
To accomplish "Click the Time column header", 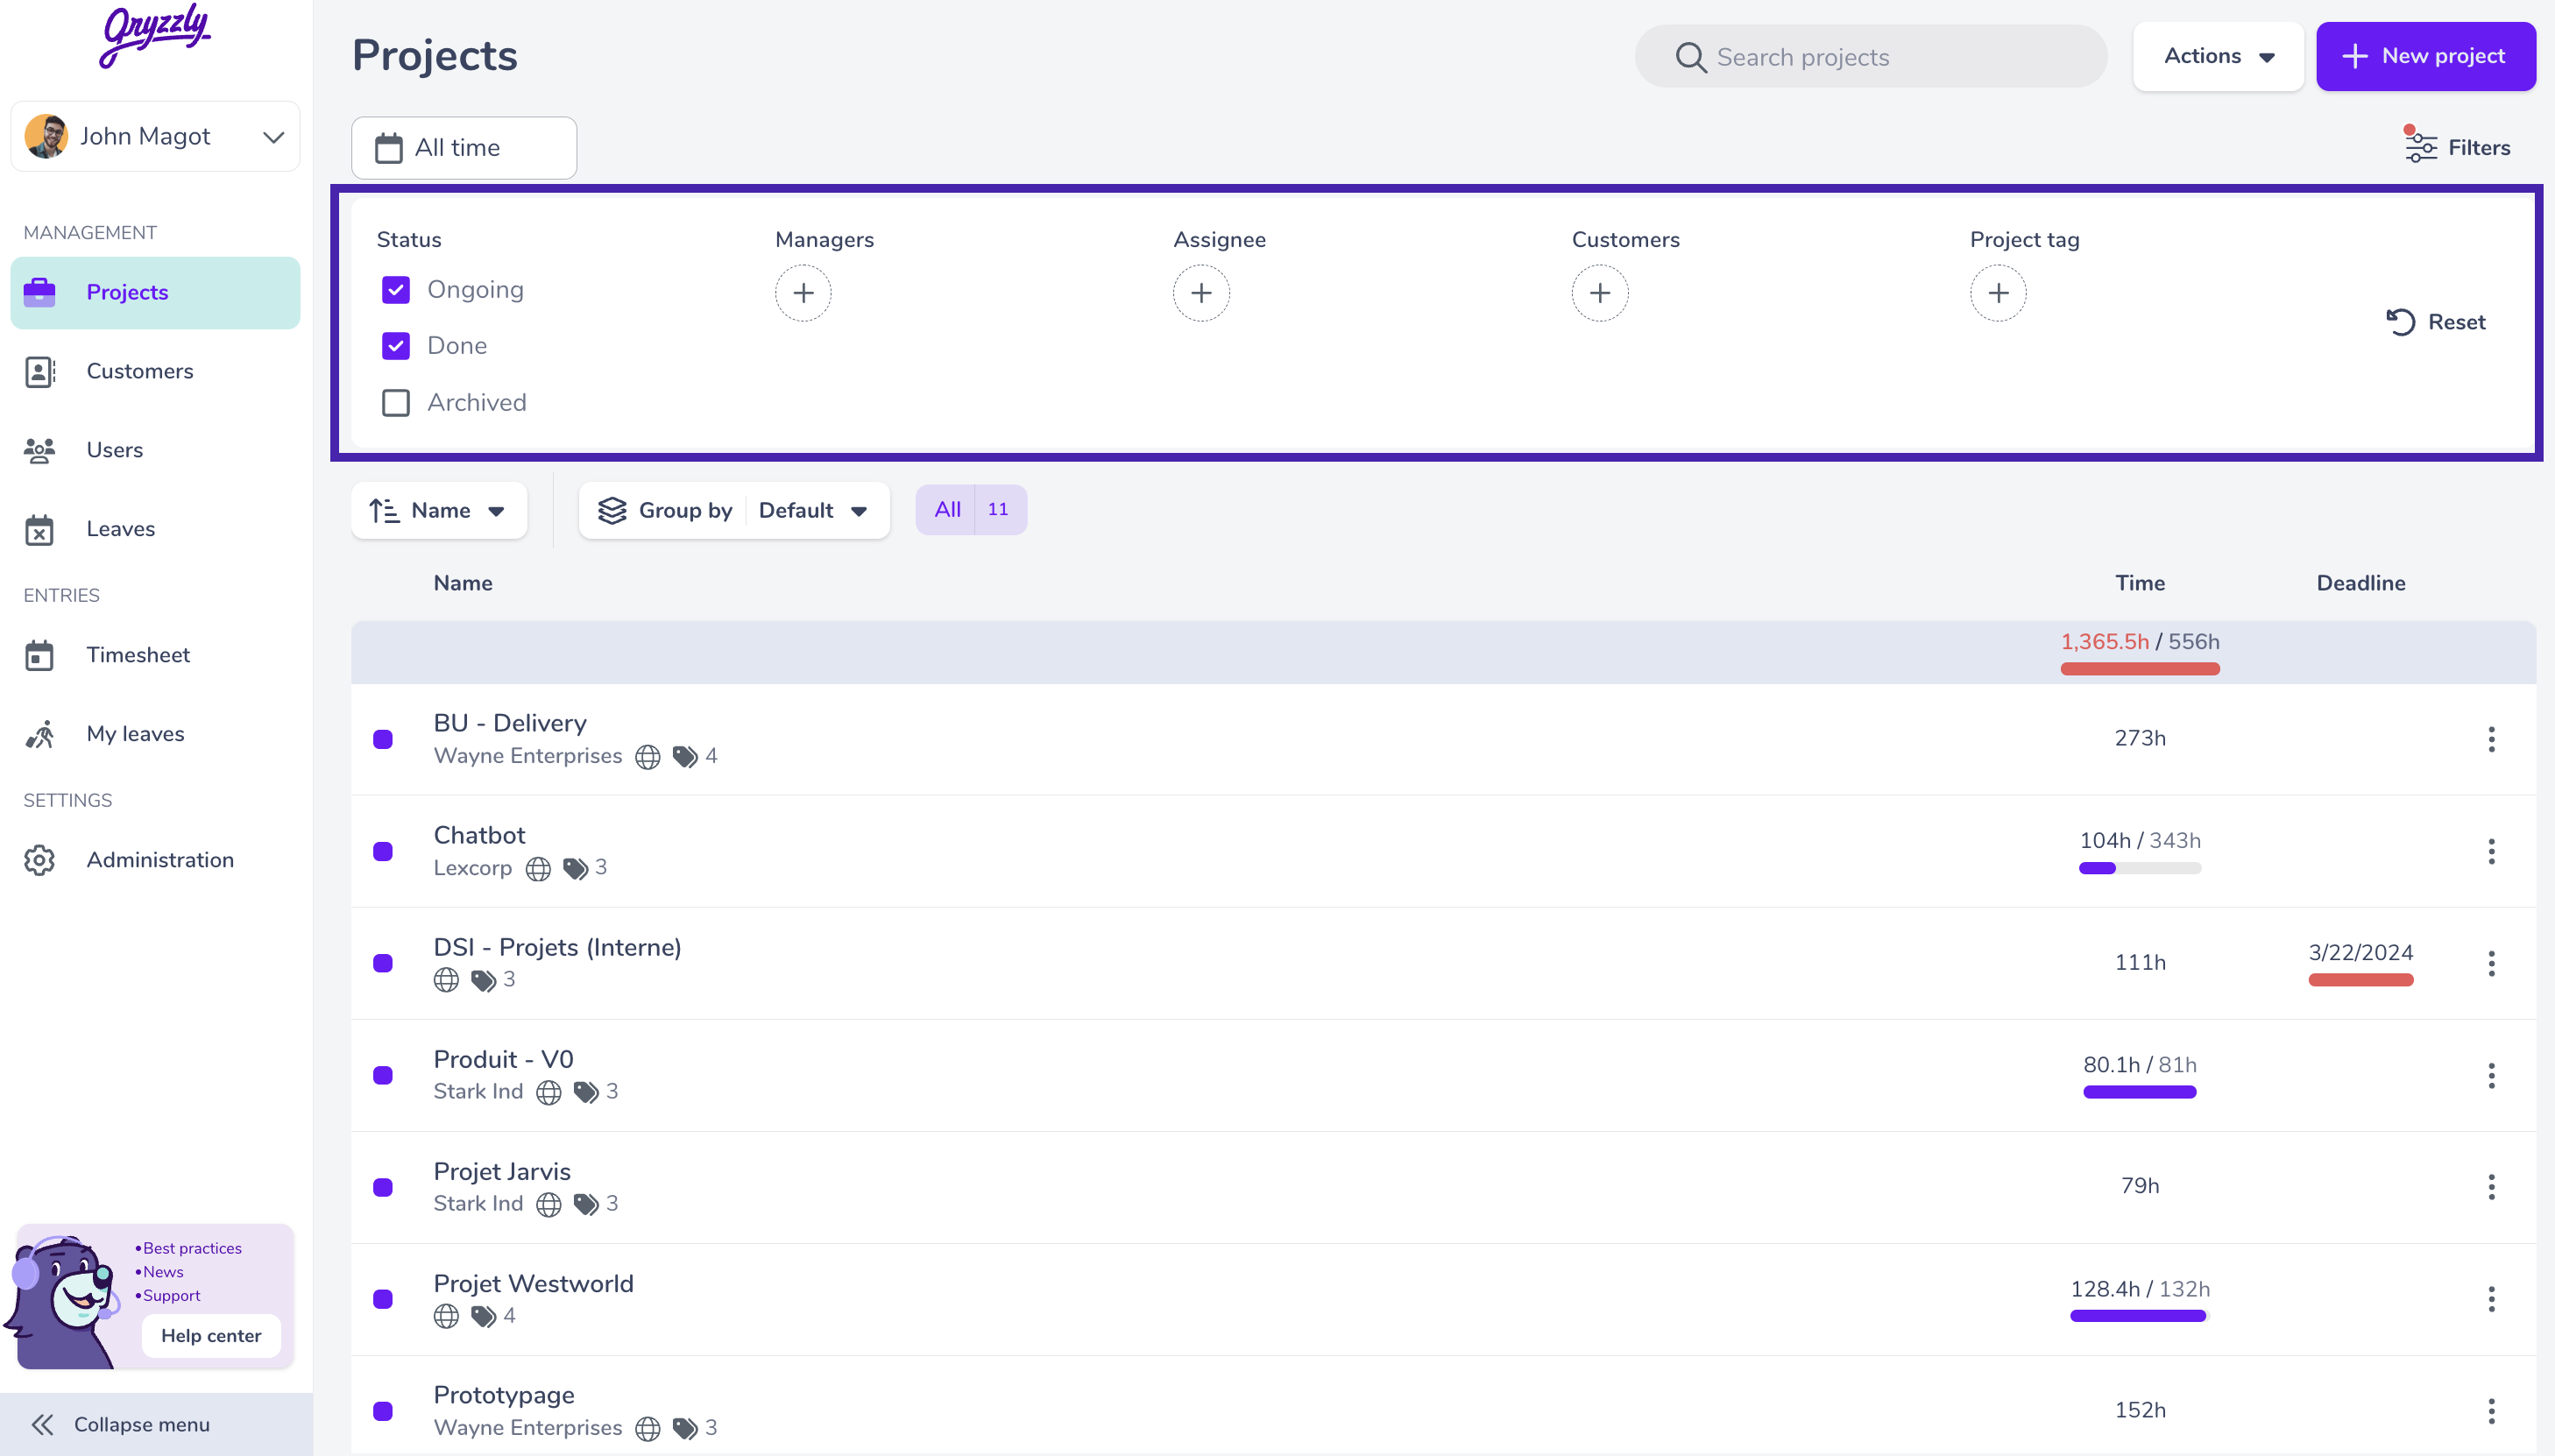I will (2139, 584).
